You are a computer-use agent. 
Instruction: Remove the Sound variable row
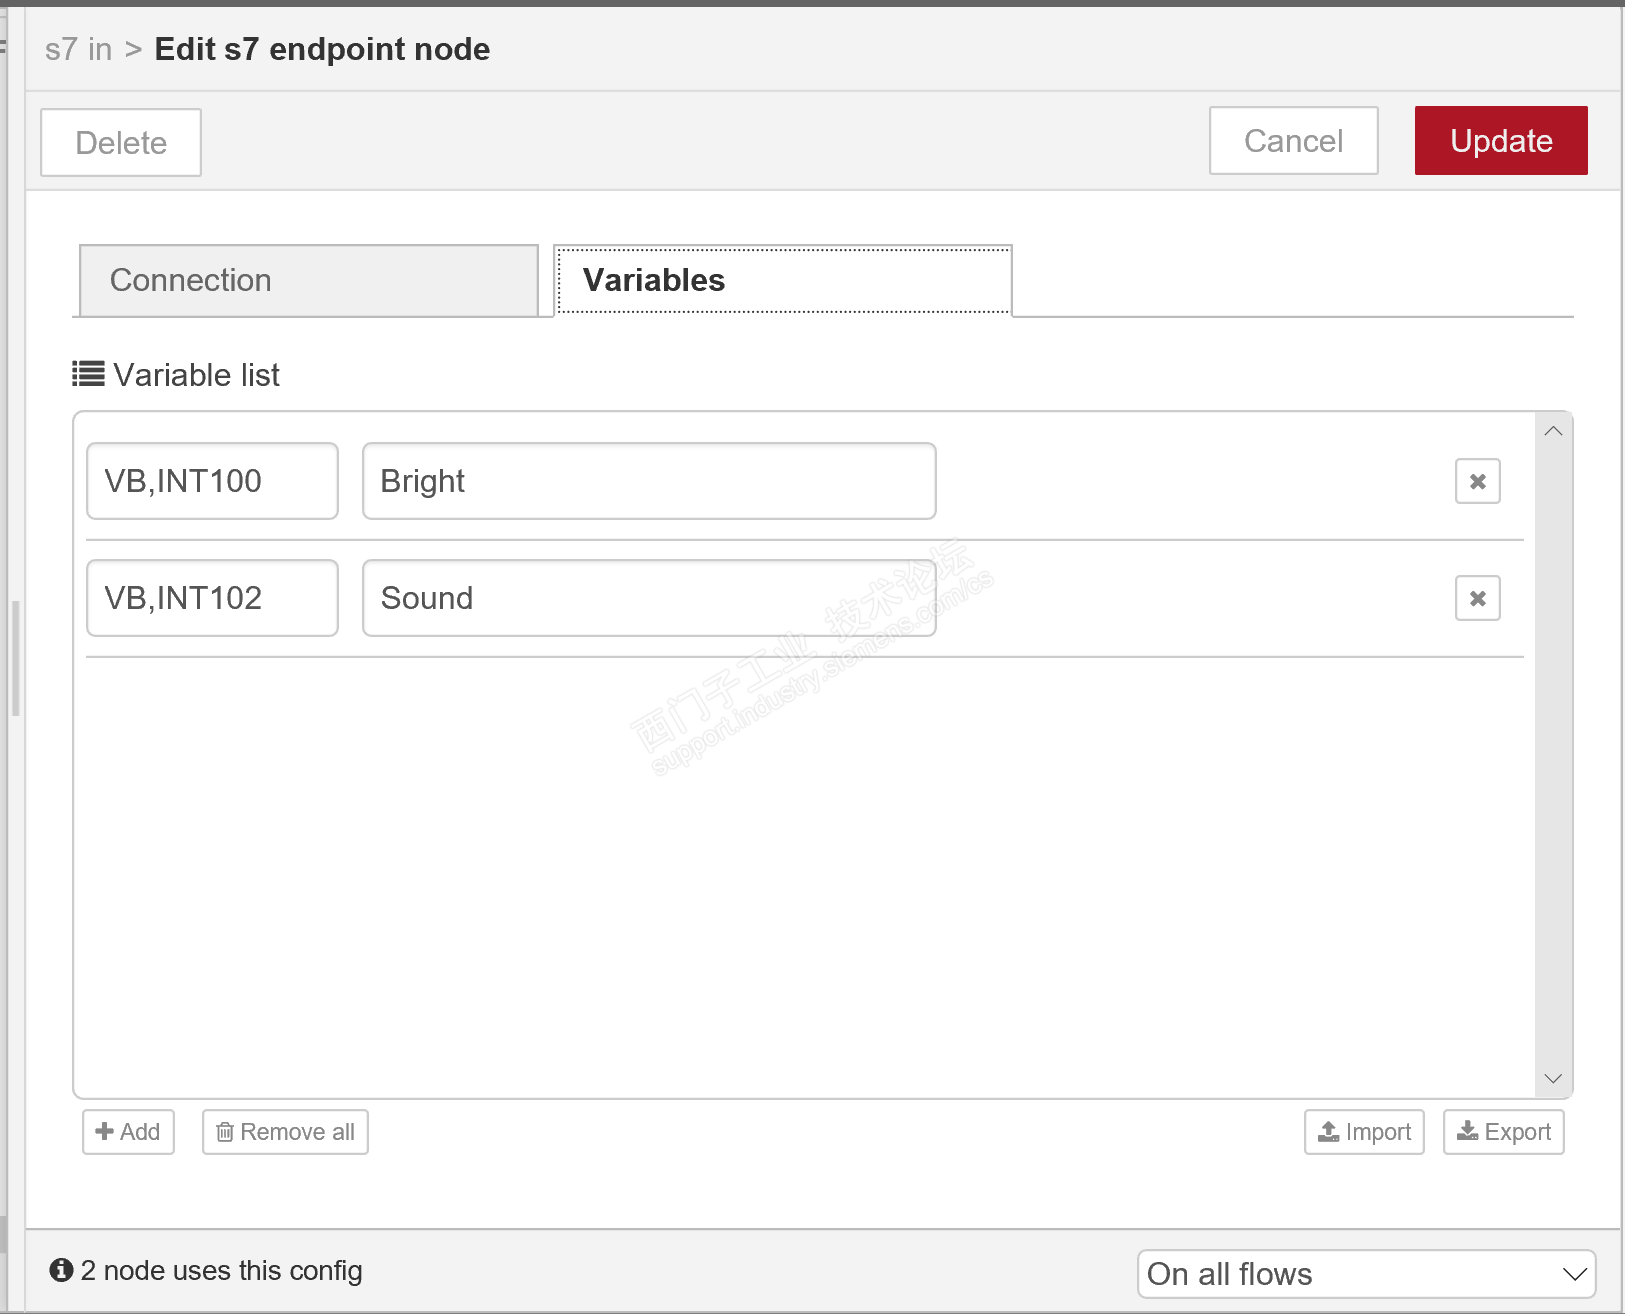click(x=1477, y=599)
